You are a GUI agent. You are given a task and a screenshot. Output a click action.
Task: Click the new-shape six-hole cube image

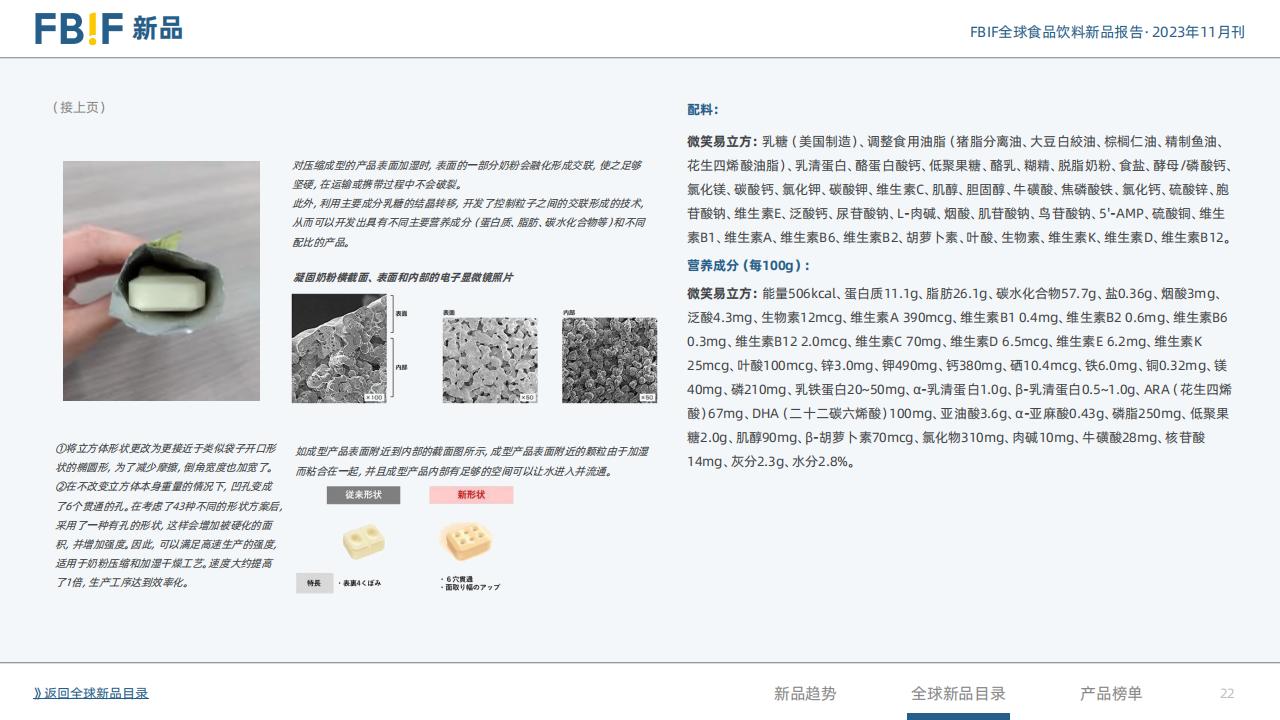tap(466, 542)
